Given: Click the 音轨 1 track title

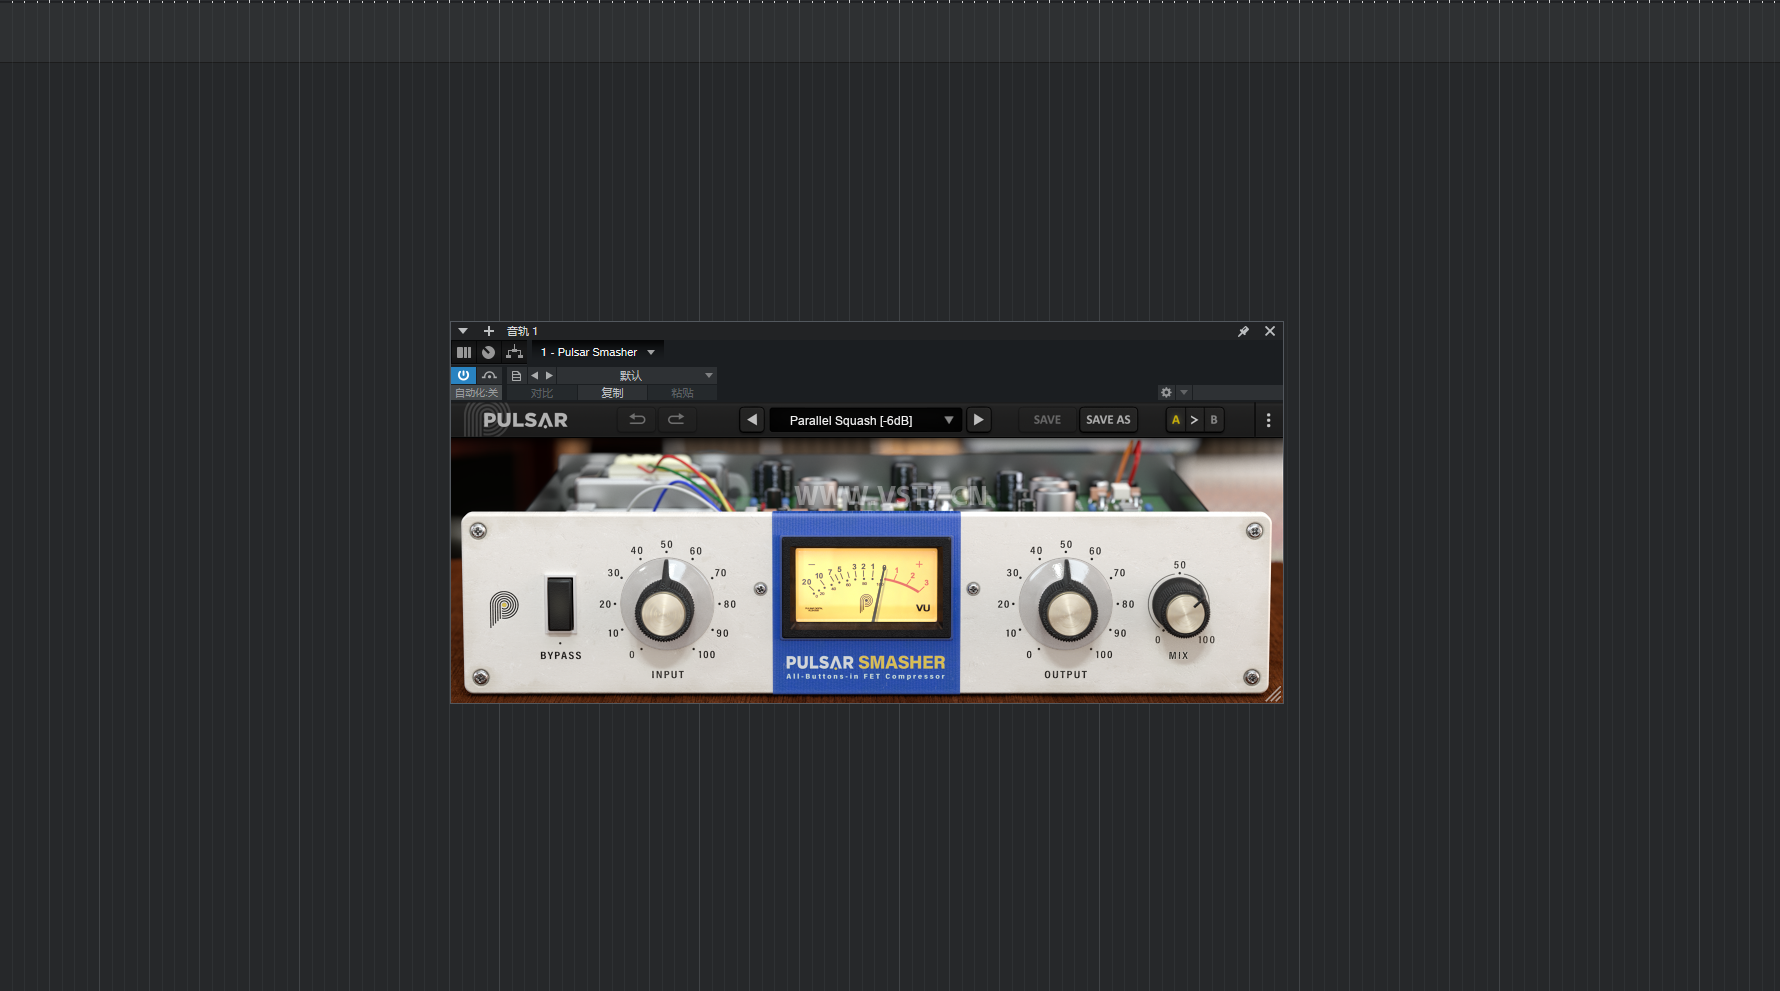Looking at the screenshot, I should point(522,331).
